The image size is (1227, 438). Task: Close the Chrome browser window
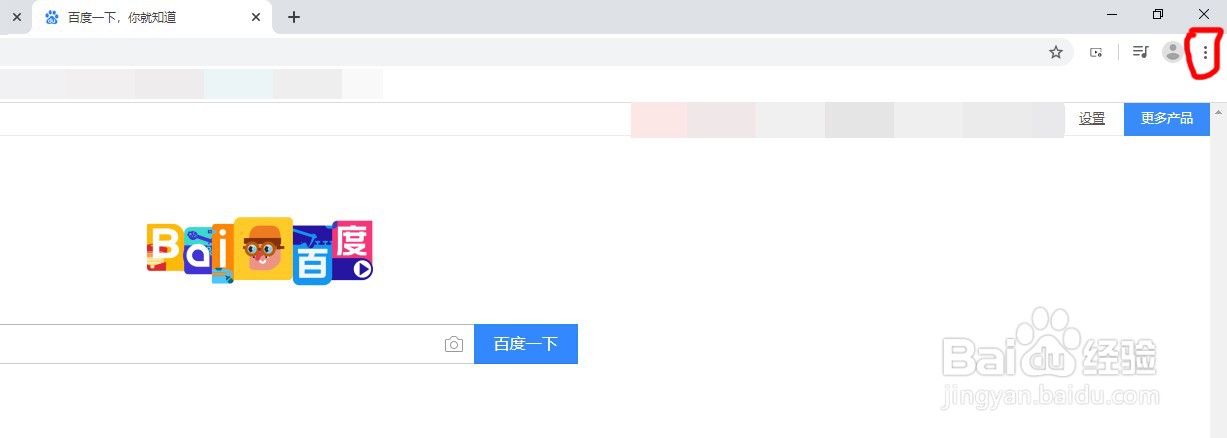[1203, 14]
